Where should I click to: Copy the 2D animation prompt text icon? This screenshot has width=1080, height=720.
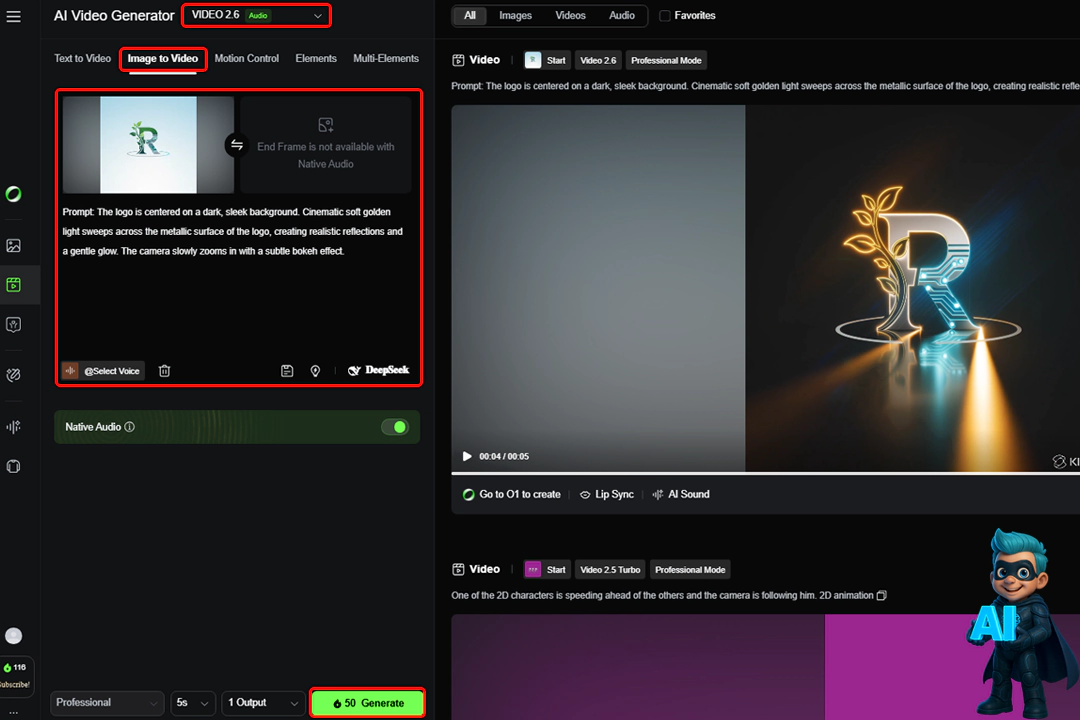882,596
